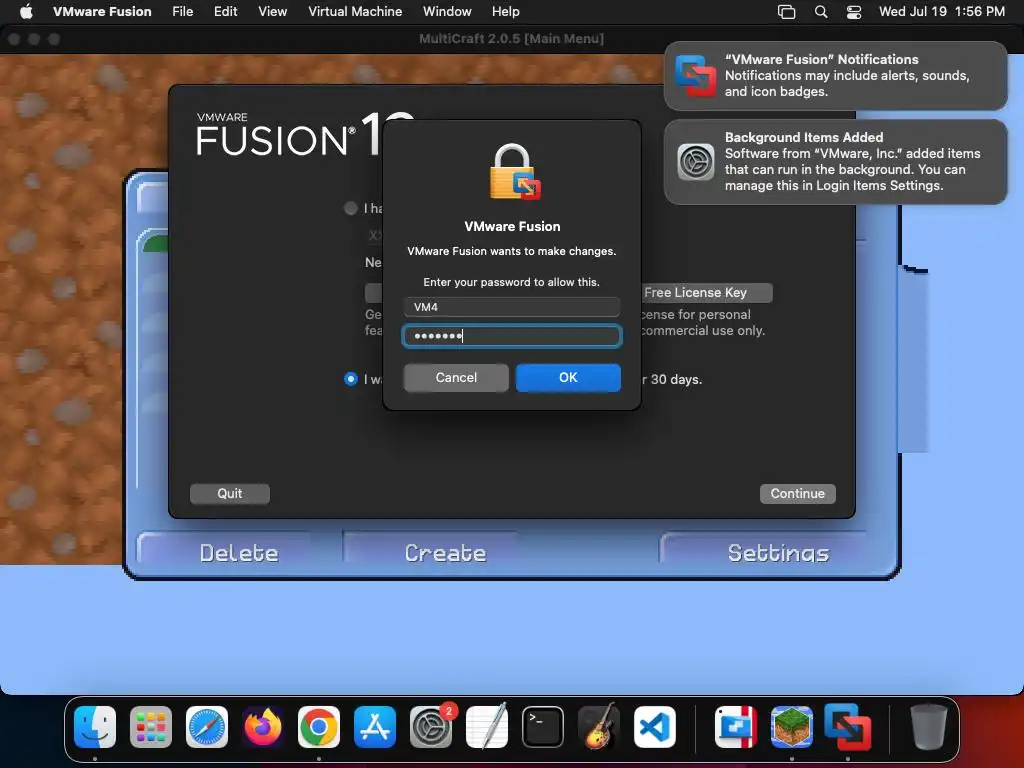Open Control Center in menu bar
The width and height of the screenshot is (1024, 768).
[854, 11]
